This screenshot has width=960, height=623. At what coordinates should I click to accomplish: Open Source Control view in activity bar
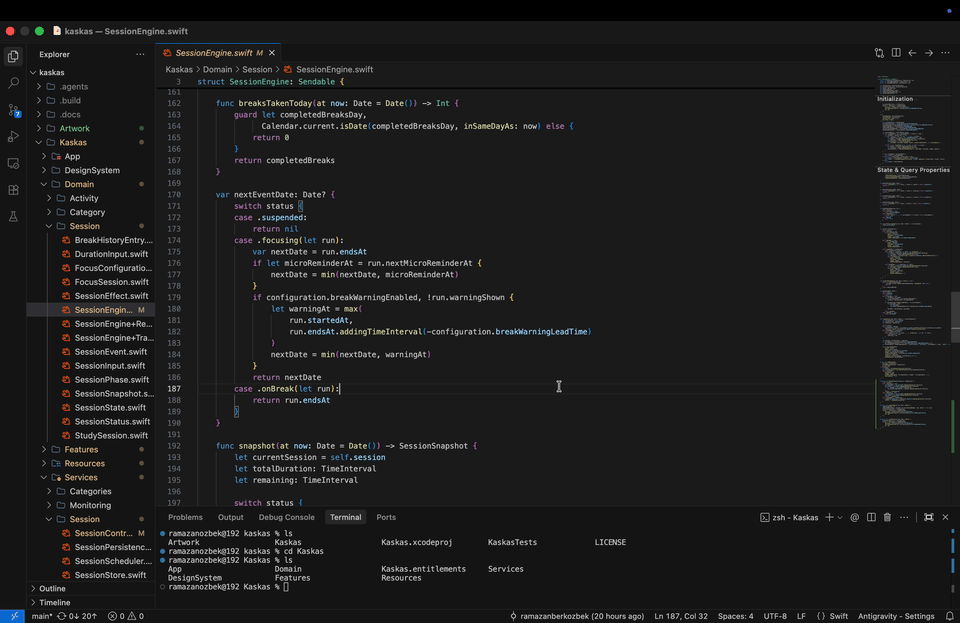pos(13,110)
